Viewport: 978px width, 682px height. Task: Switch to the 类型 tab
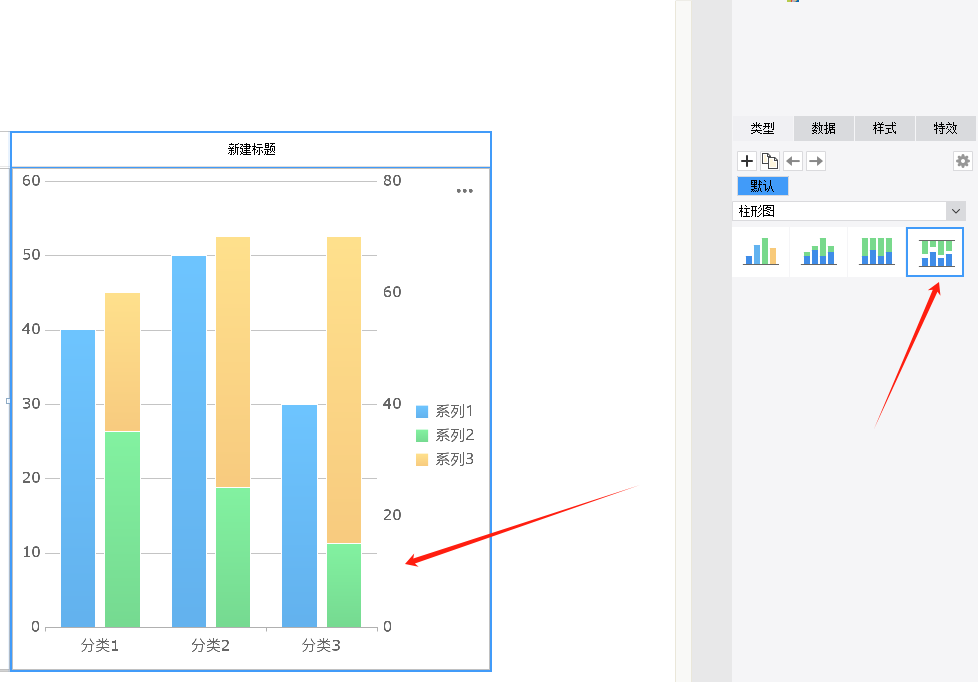762,128
